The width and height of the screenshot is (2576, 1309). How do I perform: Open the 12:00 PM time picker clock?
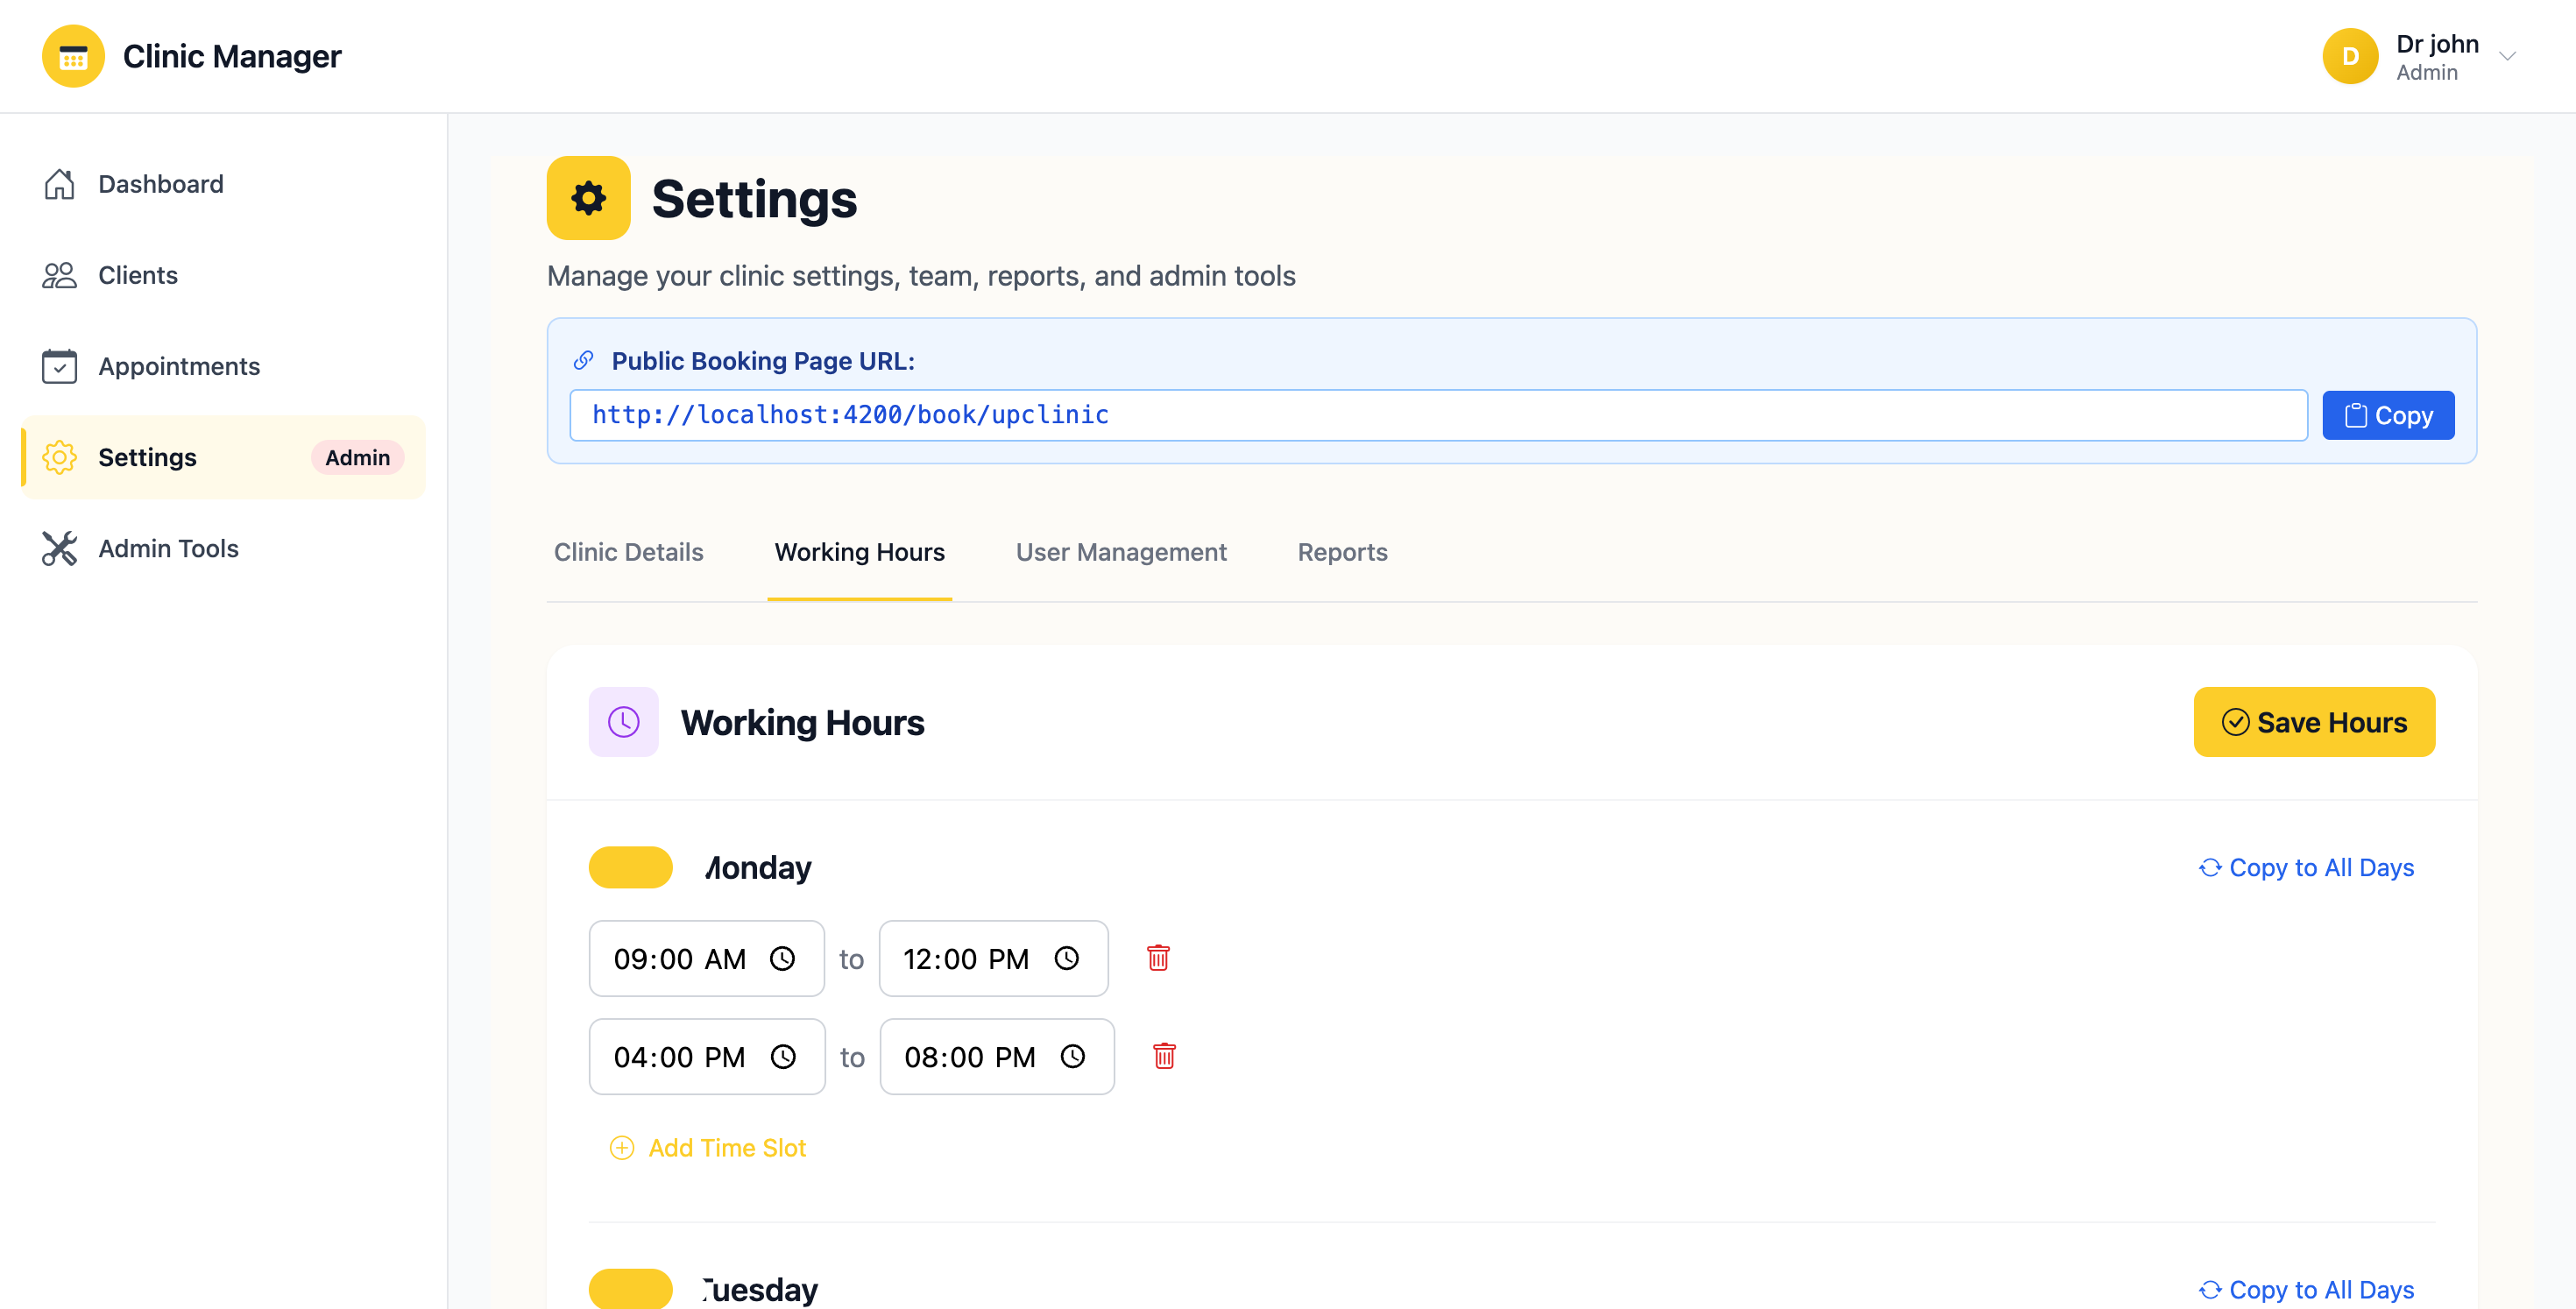[1066, 958]
